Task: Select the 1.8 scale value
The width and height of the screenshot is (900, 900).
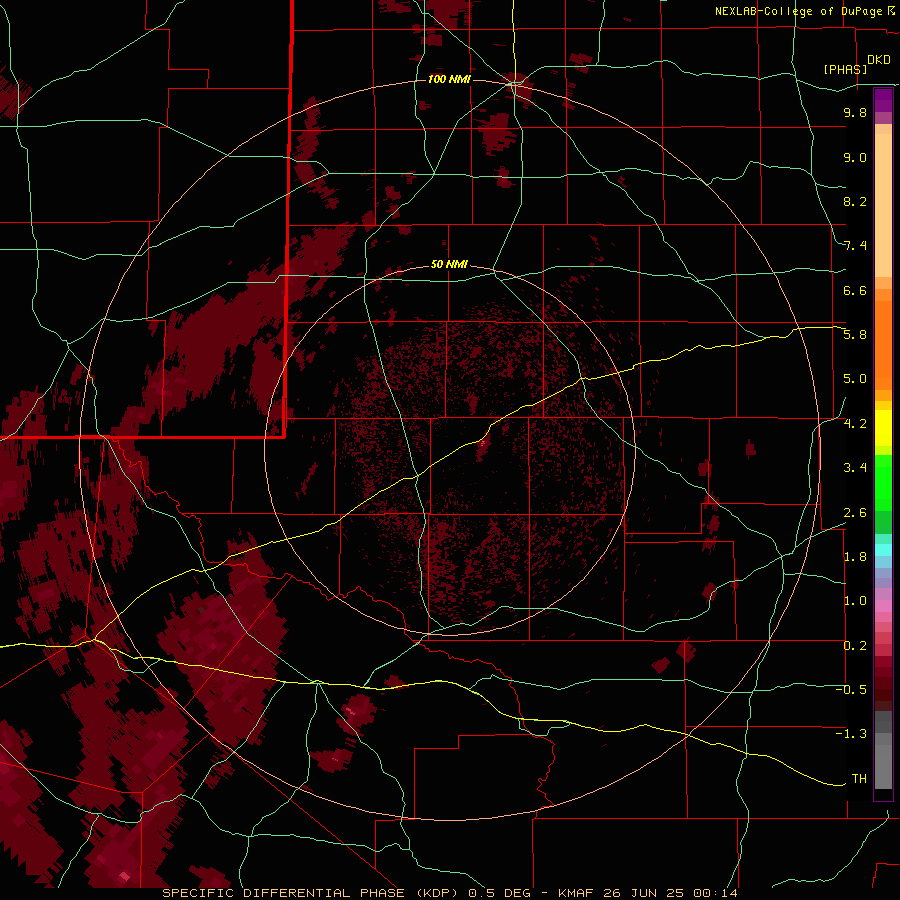Action: [855, 557]
